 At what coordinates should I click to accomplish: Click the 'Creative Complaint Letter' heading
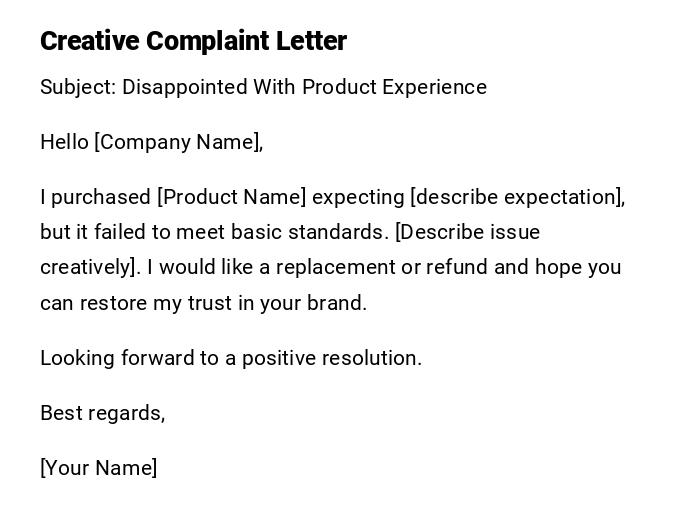click(x=193, y=41)
